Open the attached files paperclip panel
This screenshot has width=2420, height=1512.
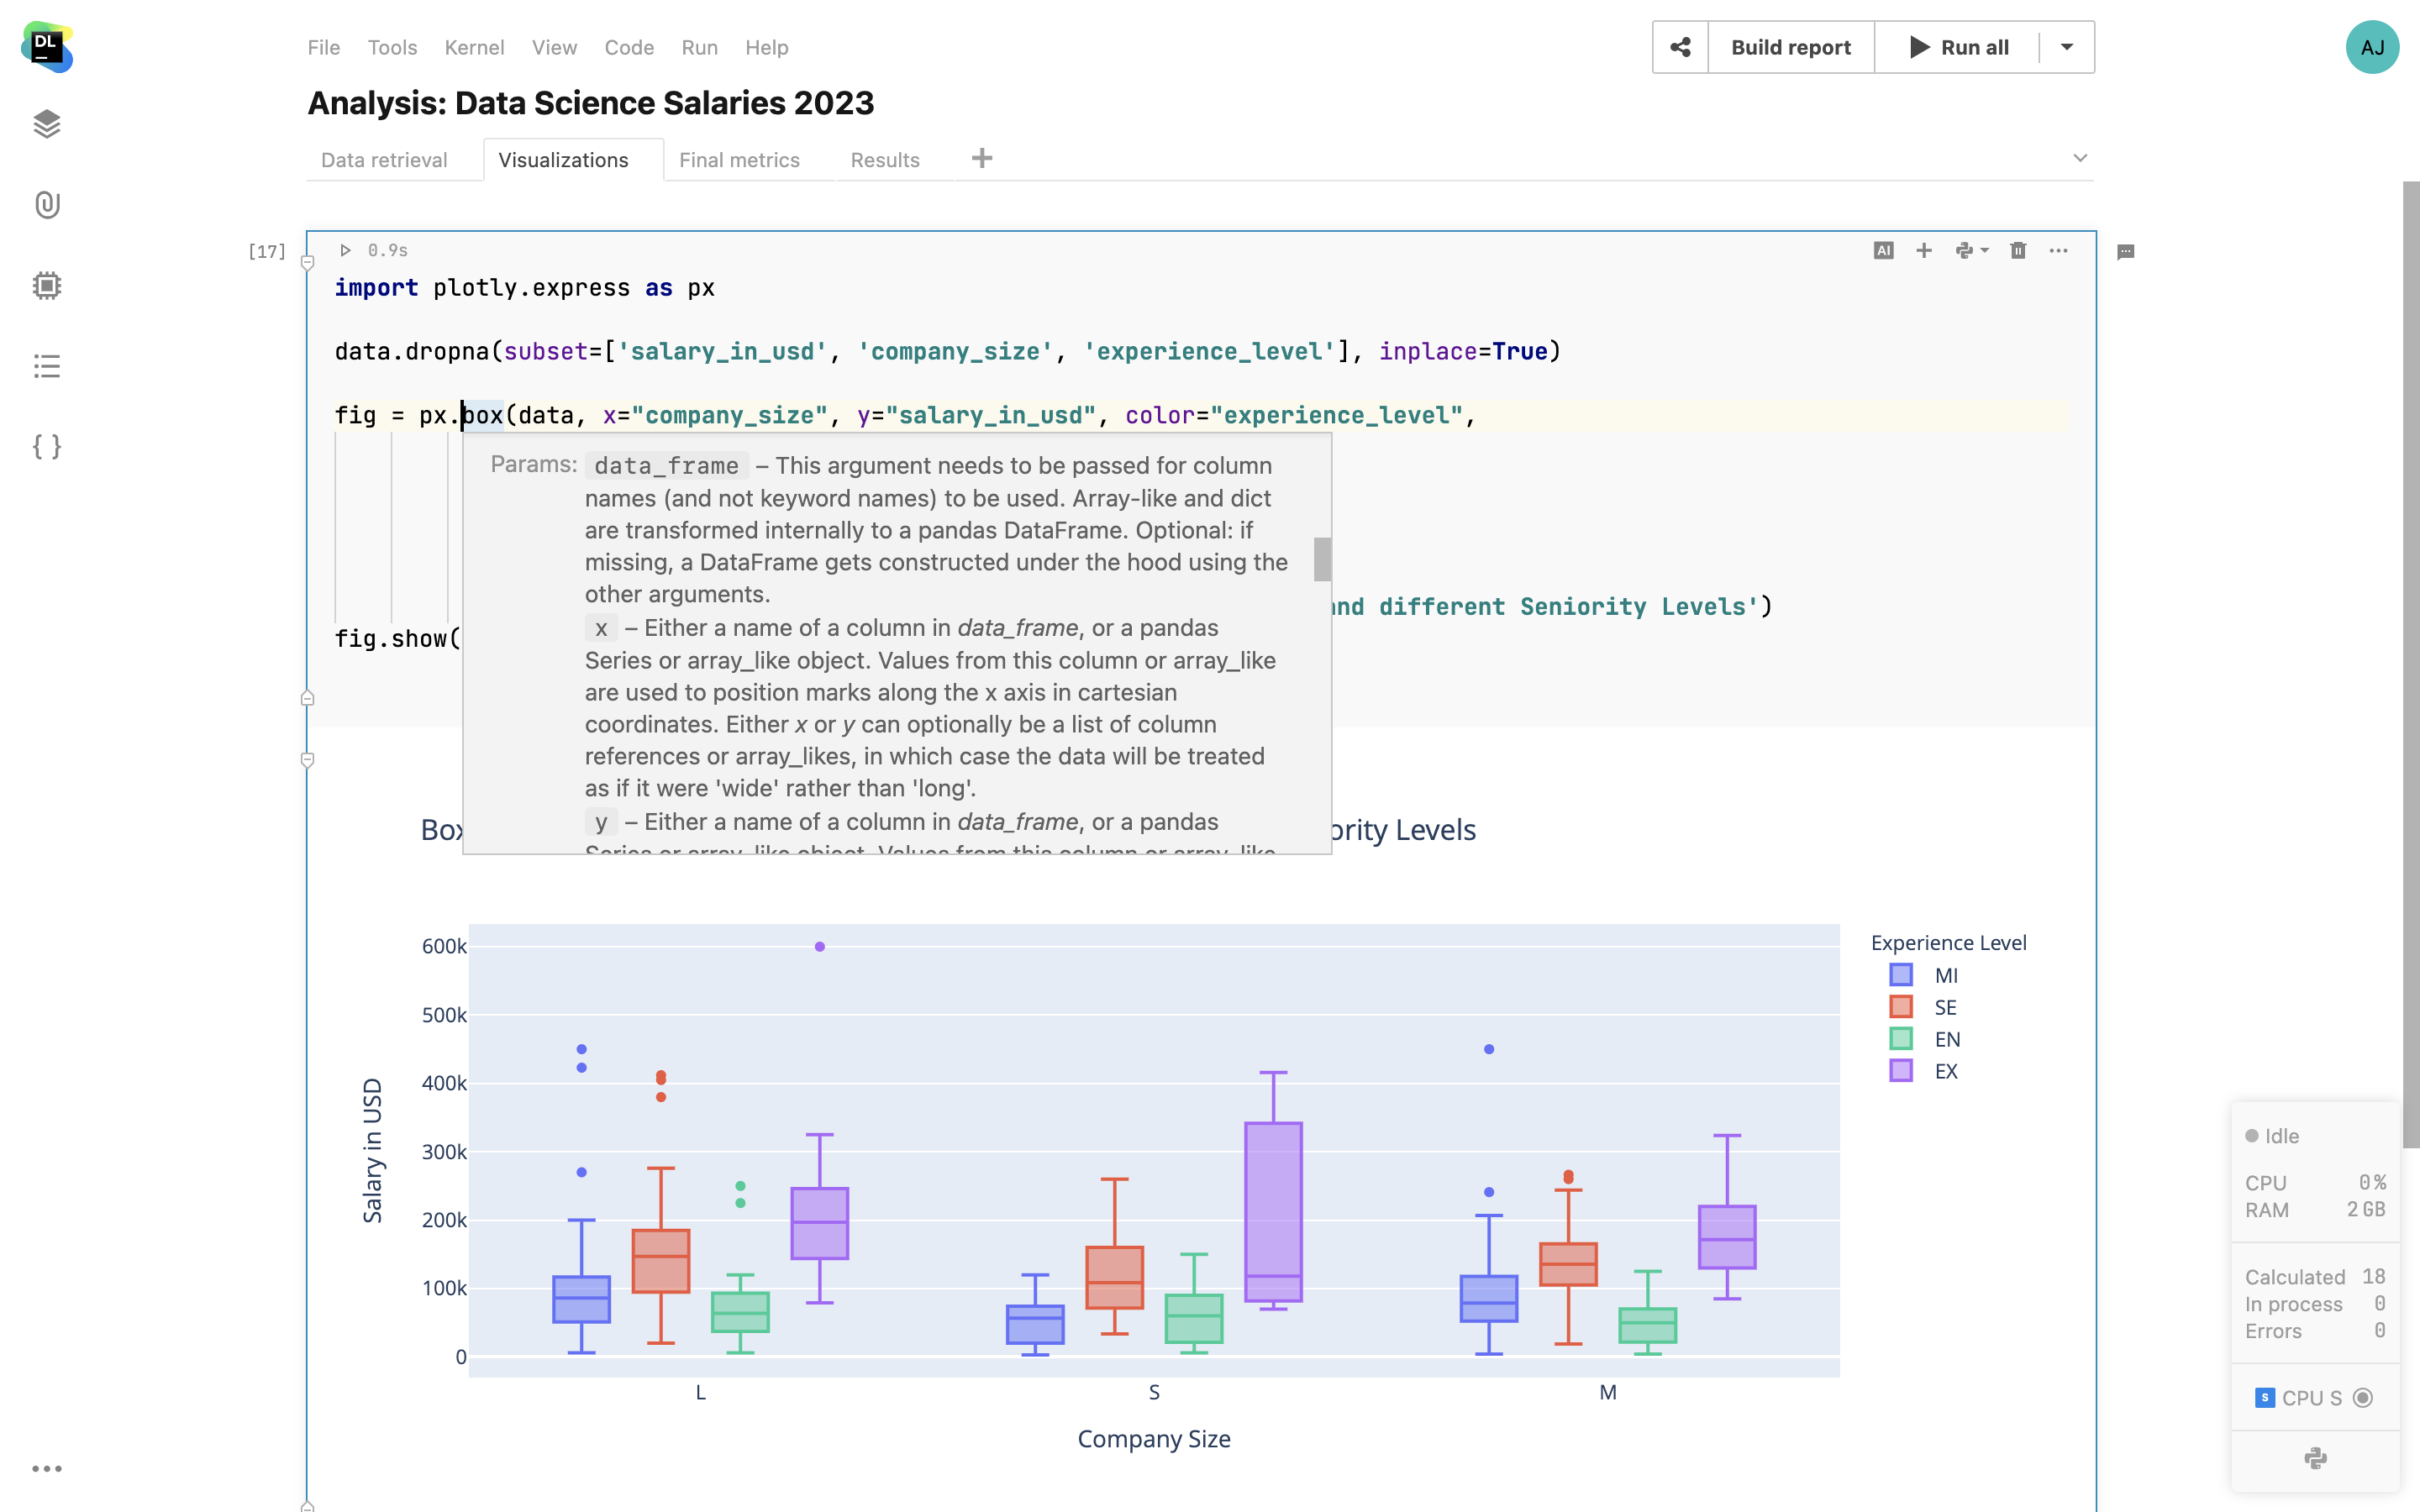point(47,205)
